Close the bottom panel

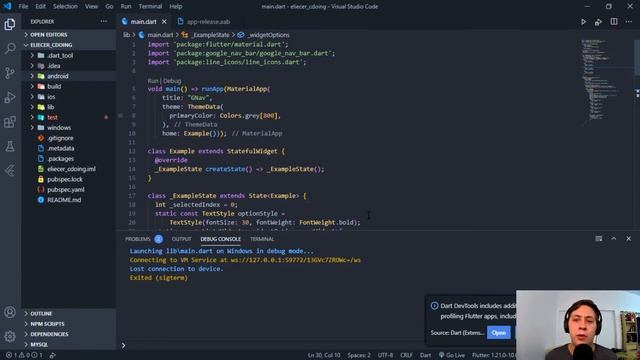629,239
